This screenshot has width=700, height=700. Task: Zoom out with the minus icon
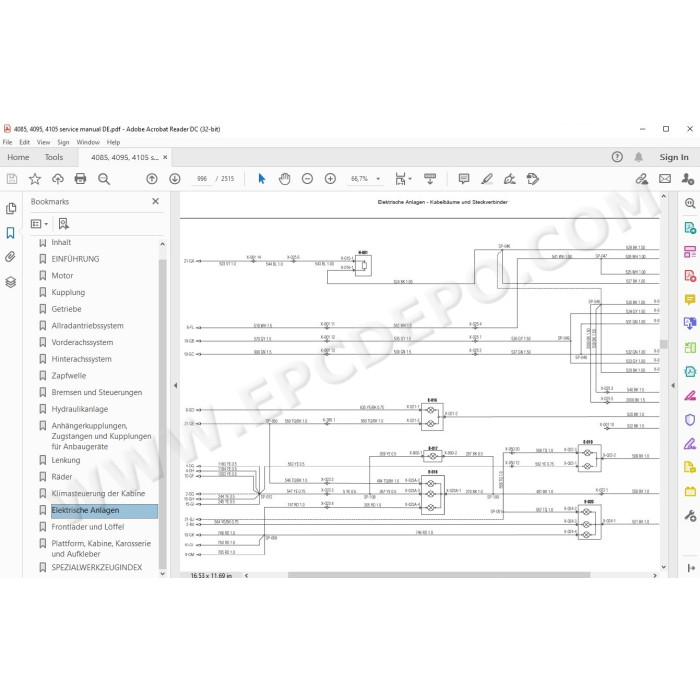point(307,179)
